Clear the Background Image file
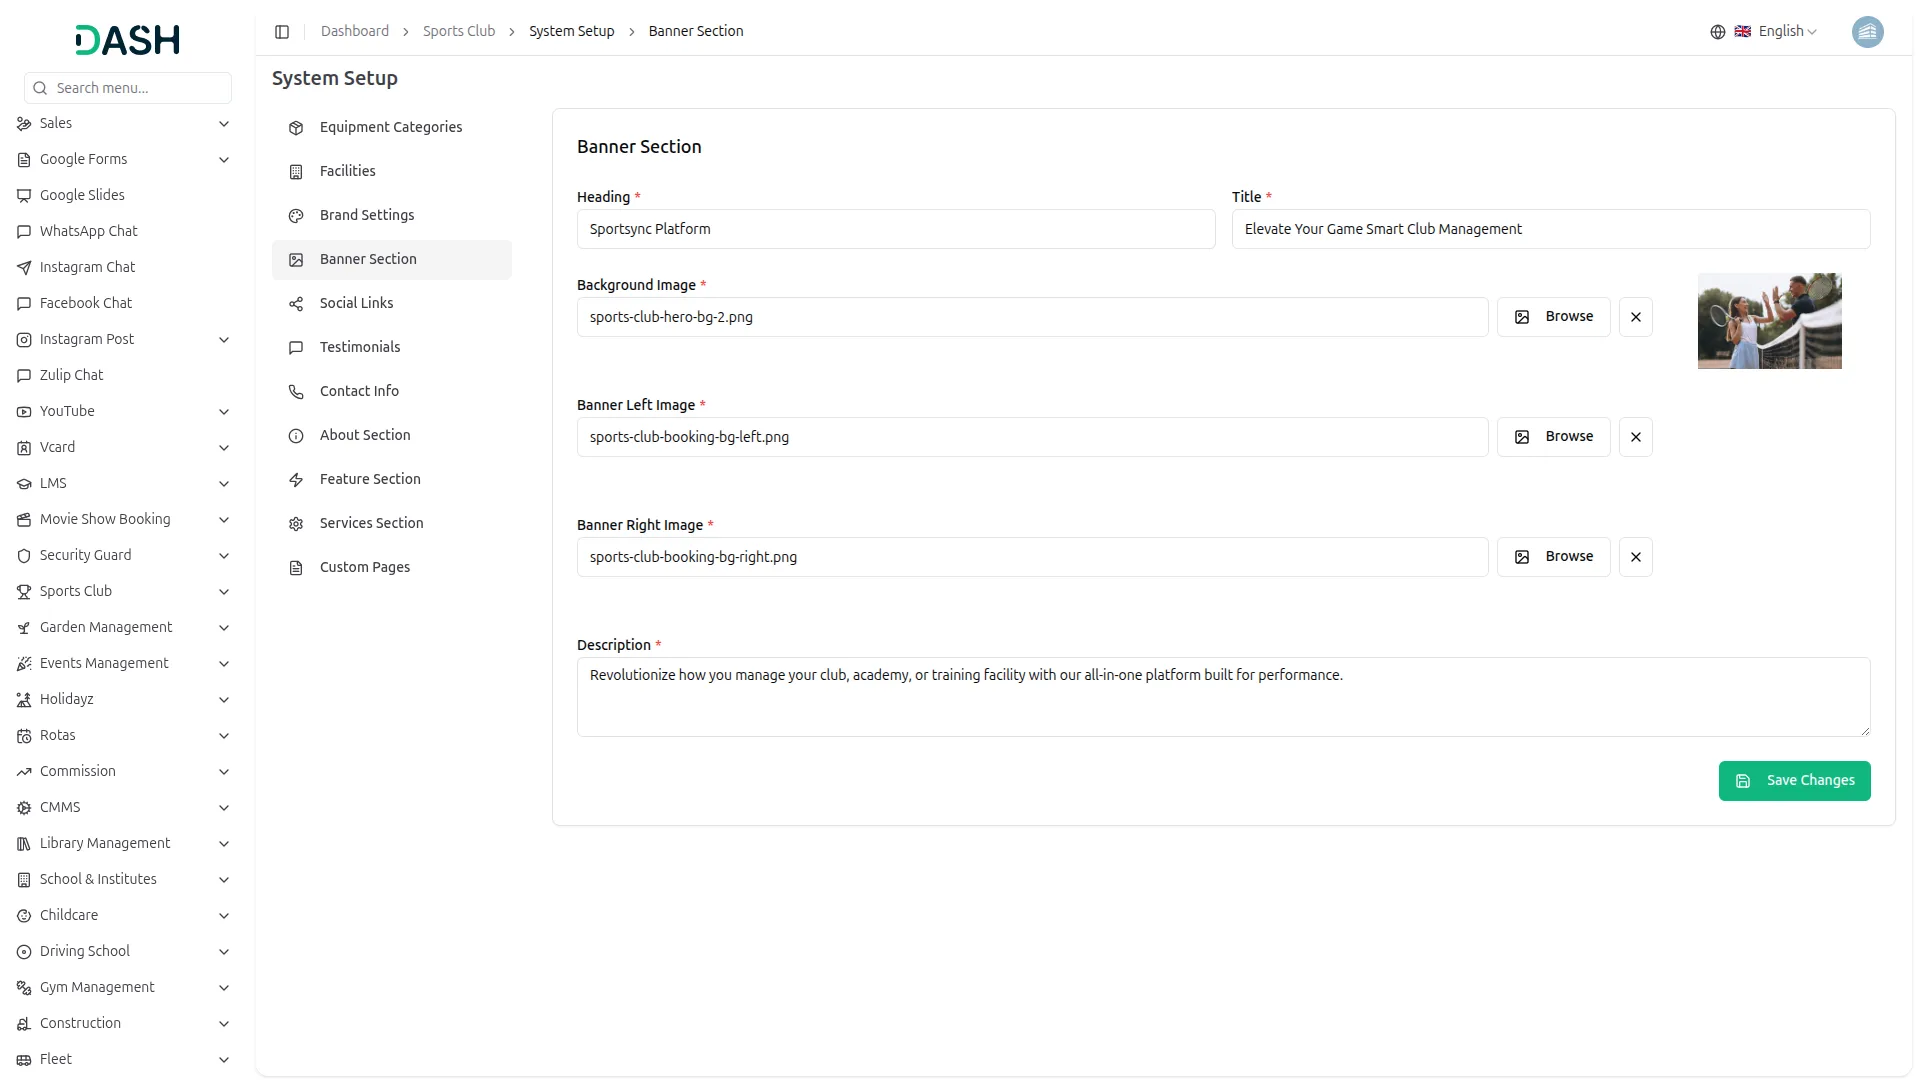 (x=1635, y=317)
